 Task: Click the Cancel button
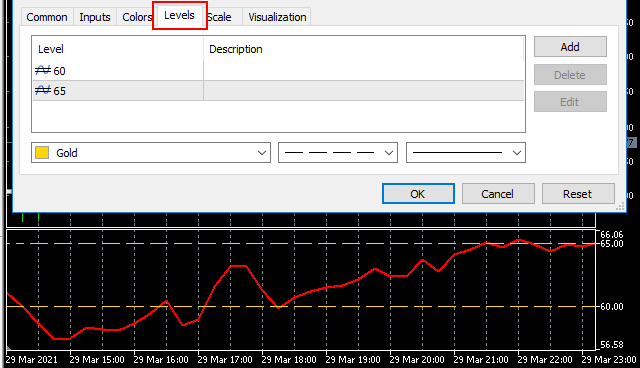click(x=498, y=194)
